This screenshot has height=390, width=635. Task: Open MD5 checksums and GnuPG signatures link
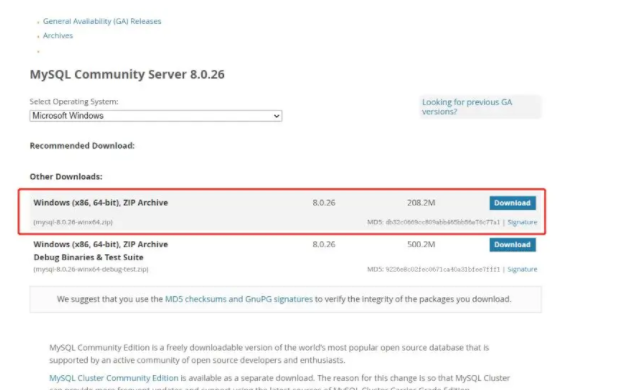[x=239, y=299]
